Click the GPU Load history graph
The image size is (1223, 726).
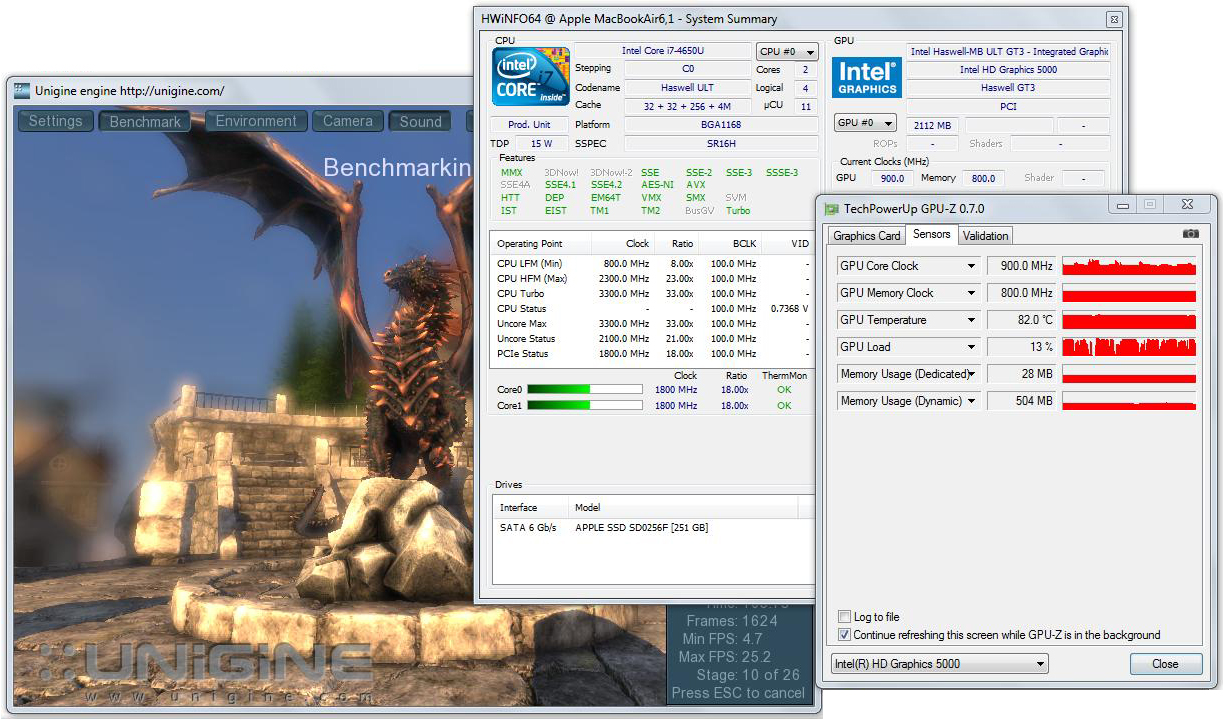tap(1129, 347)
